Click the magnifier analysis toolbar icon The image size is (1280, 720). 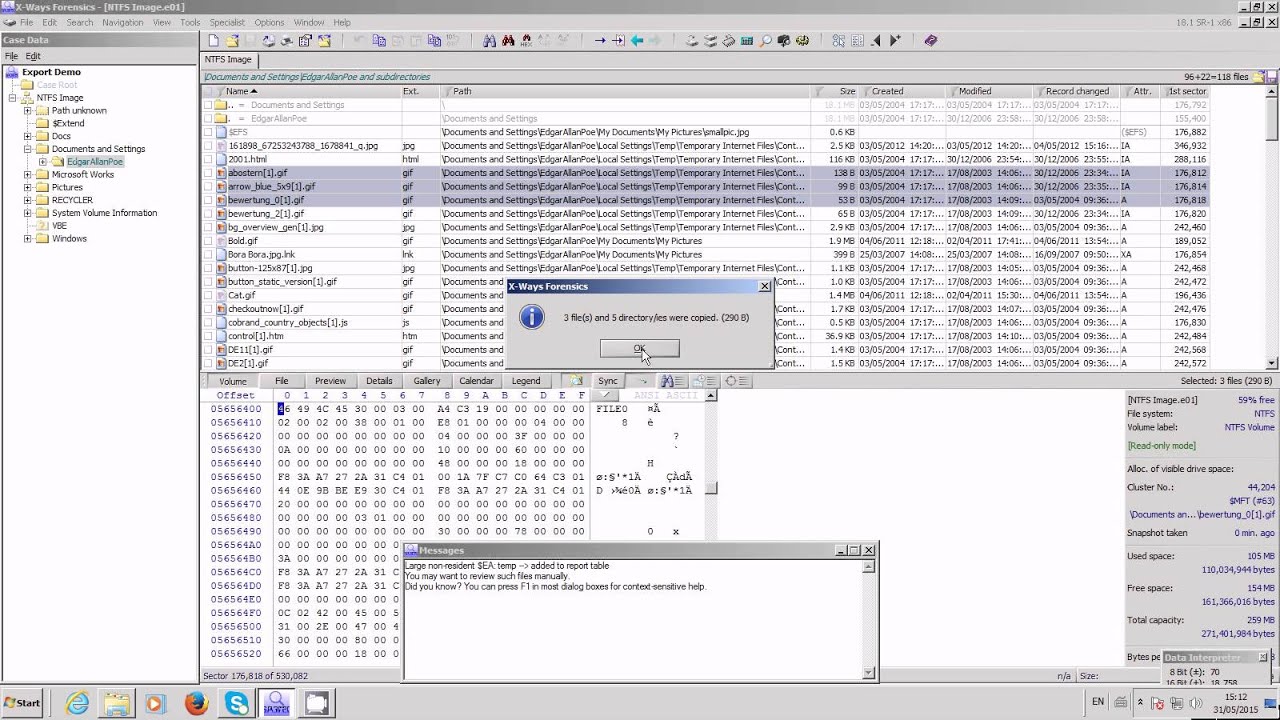coord(765,41)
